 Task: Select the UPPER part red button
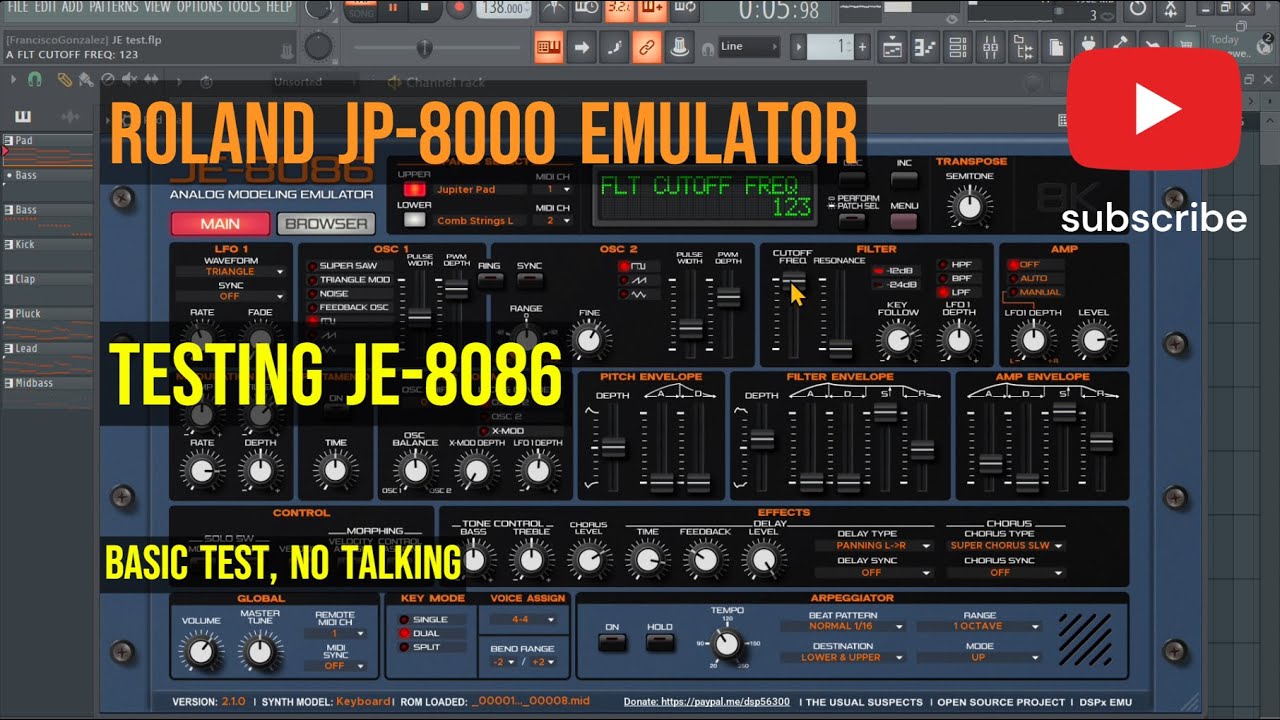point(414,188)
